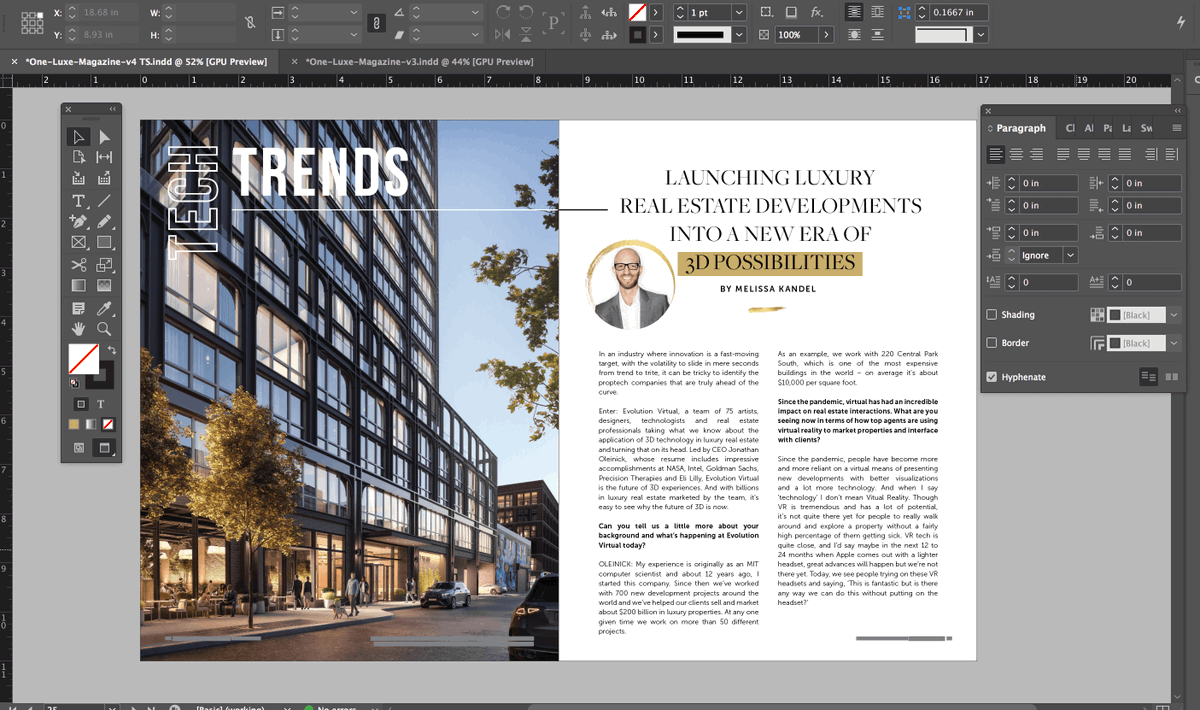Image resolution: width=1200 pixels, height=710 pixels.
Task: Open the Paragraph panel menu
Action: (x=1177, y=127)
